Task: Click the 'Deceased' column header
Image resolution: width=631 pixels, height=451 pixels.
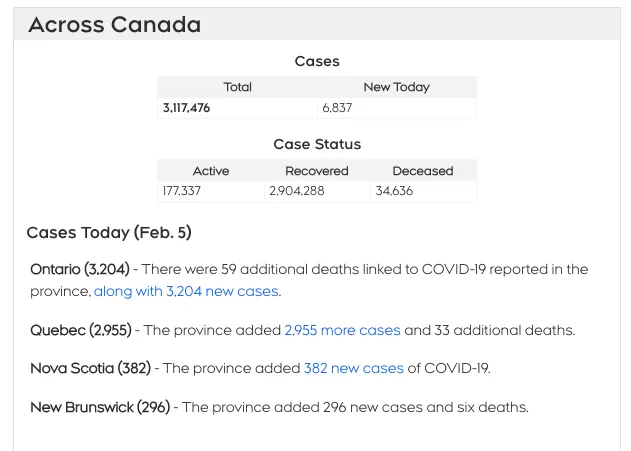Action: click(423, 171)
